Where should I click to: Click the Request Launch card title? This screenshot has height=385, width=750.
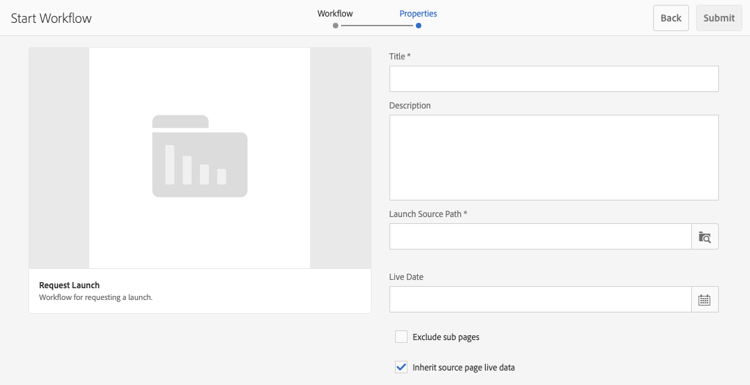coord(69,285)
